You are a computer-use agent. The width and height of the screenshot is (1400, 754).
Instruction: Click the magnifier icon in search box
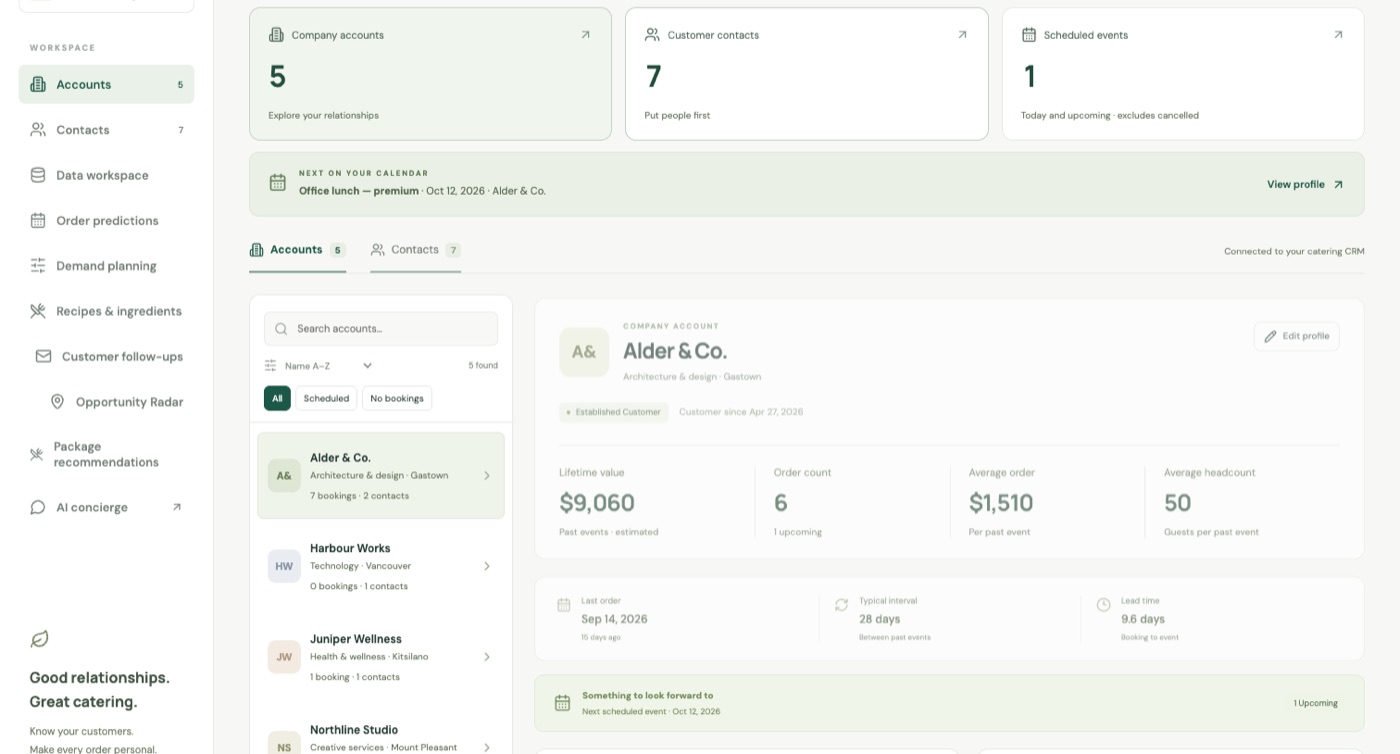pyautogui.click(x=281, y=328)
